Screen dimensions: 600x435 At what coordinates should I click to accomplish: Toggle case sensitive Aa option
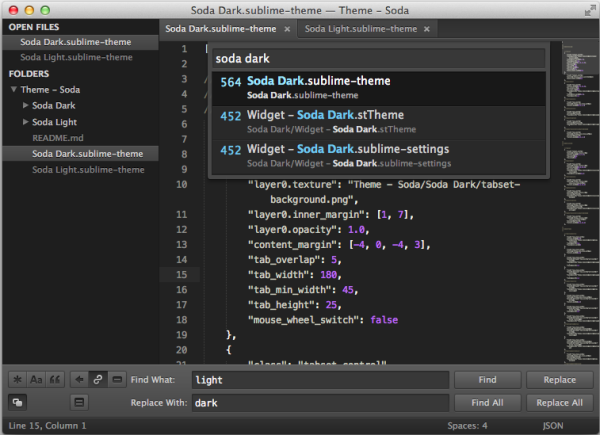pyautogui.click(x=36, y=380)
